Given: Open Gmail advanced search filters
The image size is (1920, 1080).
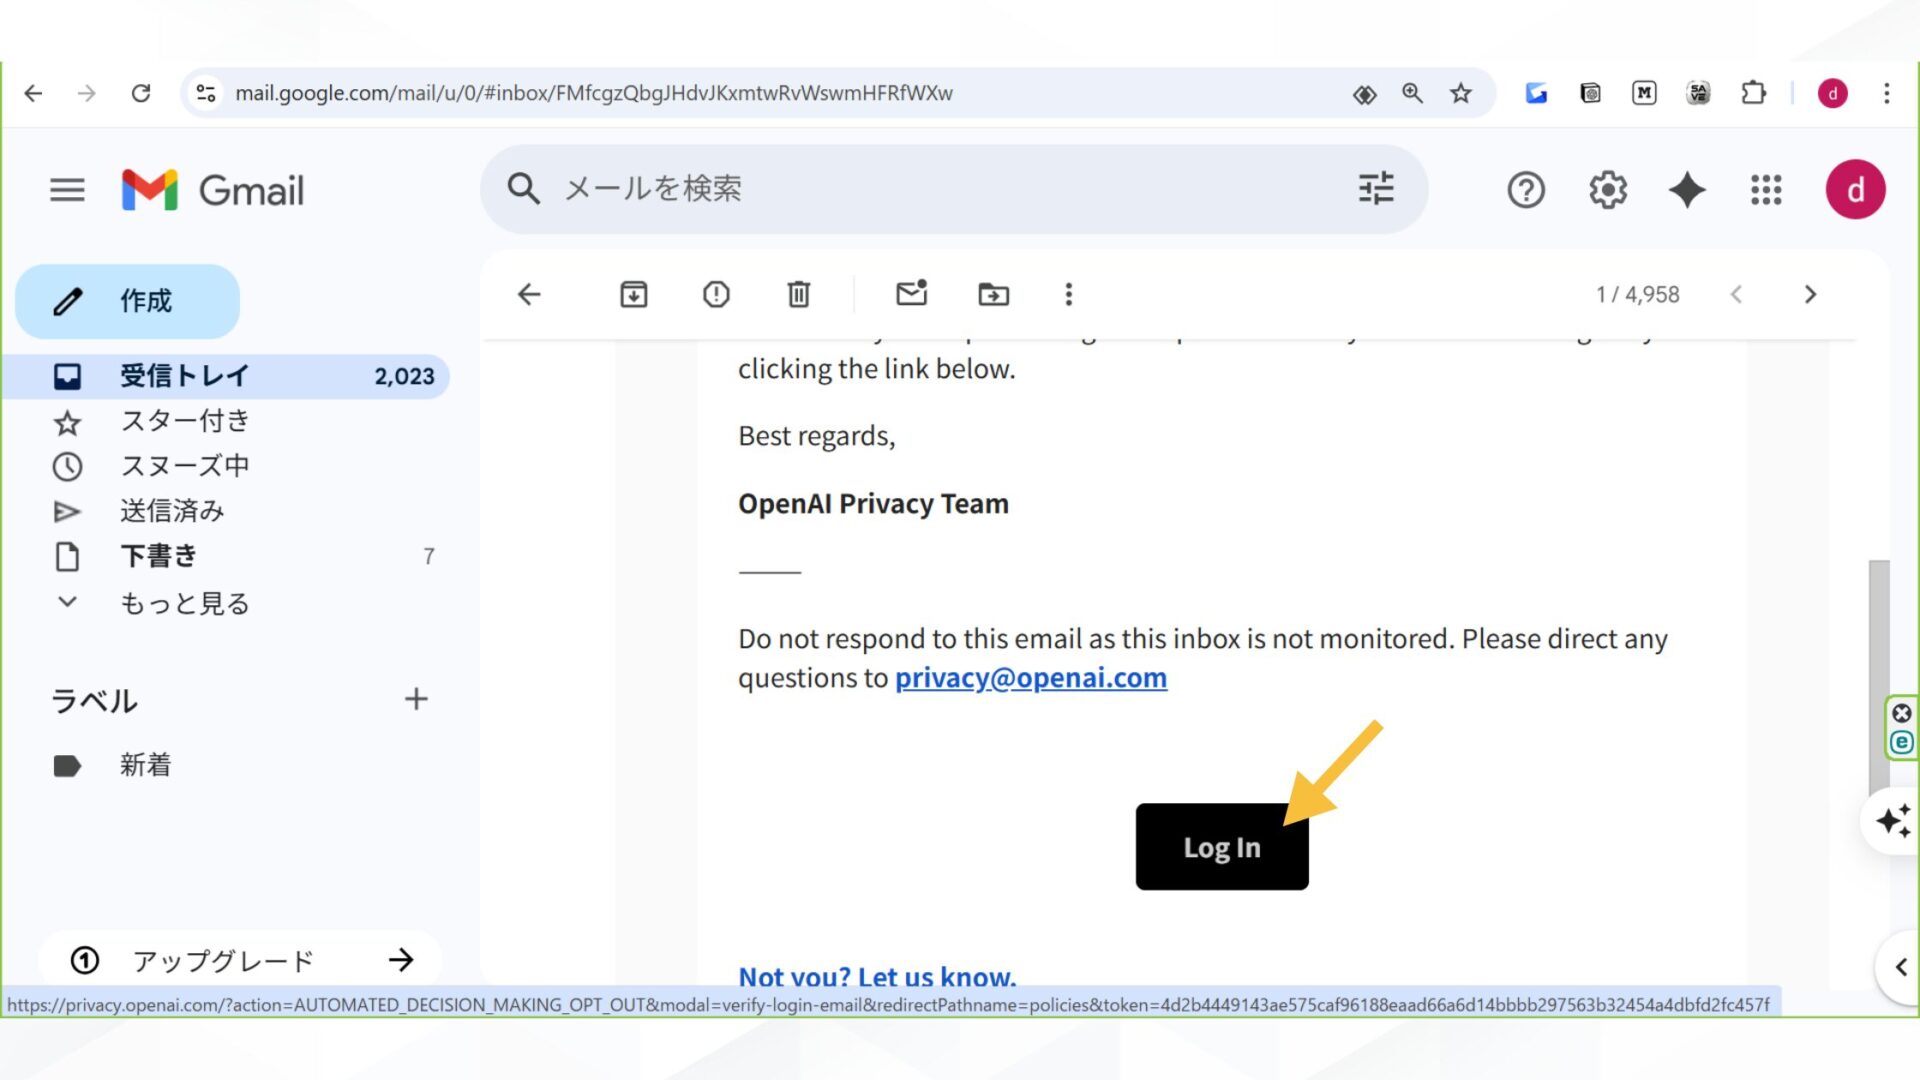Looking at the screenshot, I should tap(1375, 189).
